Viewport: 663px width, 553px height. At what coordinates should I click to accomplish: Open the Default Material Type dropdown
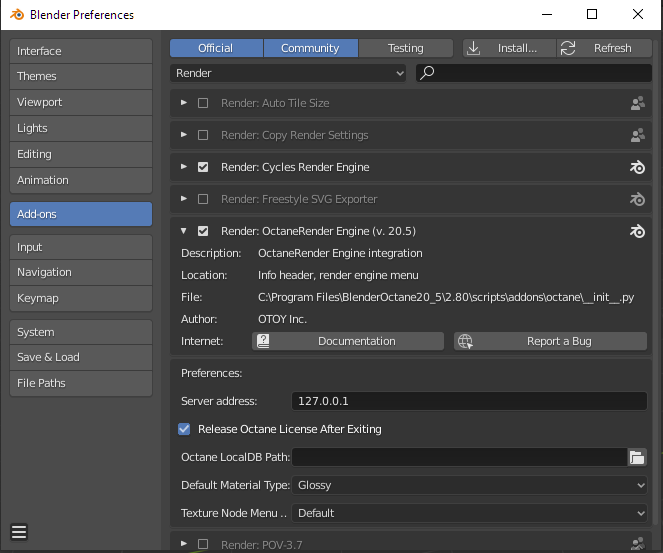point(470,485)
